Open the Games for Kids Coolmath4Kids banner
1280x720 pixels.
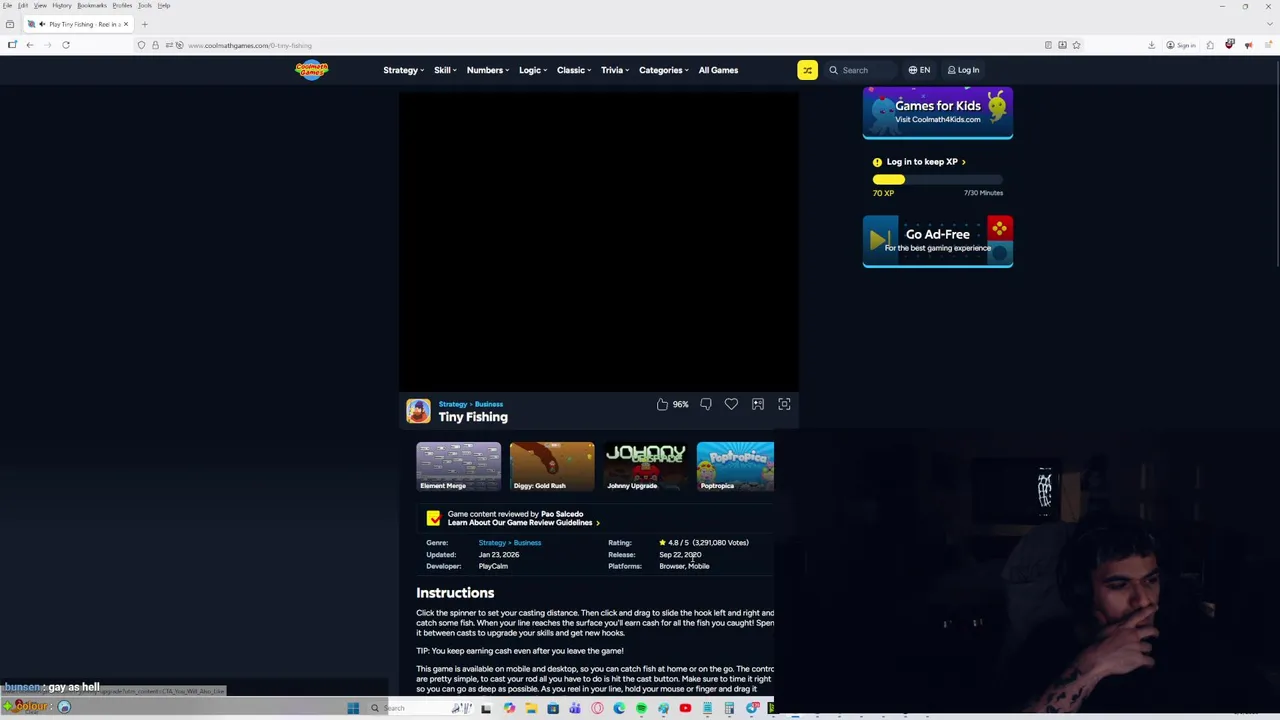click(938, 112)
